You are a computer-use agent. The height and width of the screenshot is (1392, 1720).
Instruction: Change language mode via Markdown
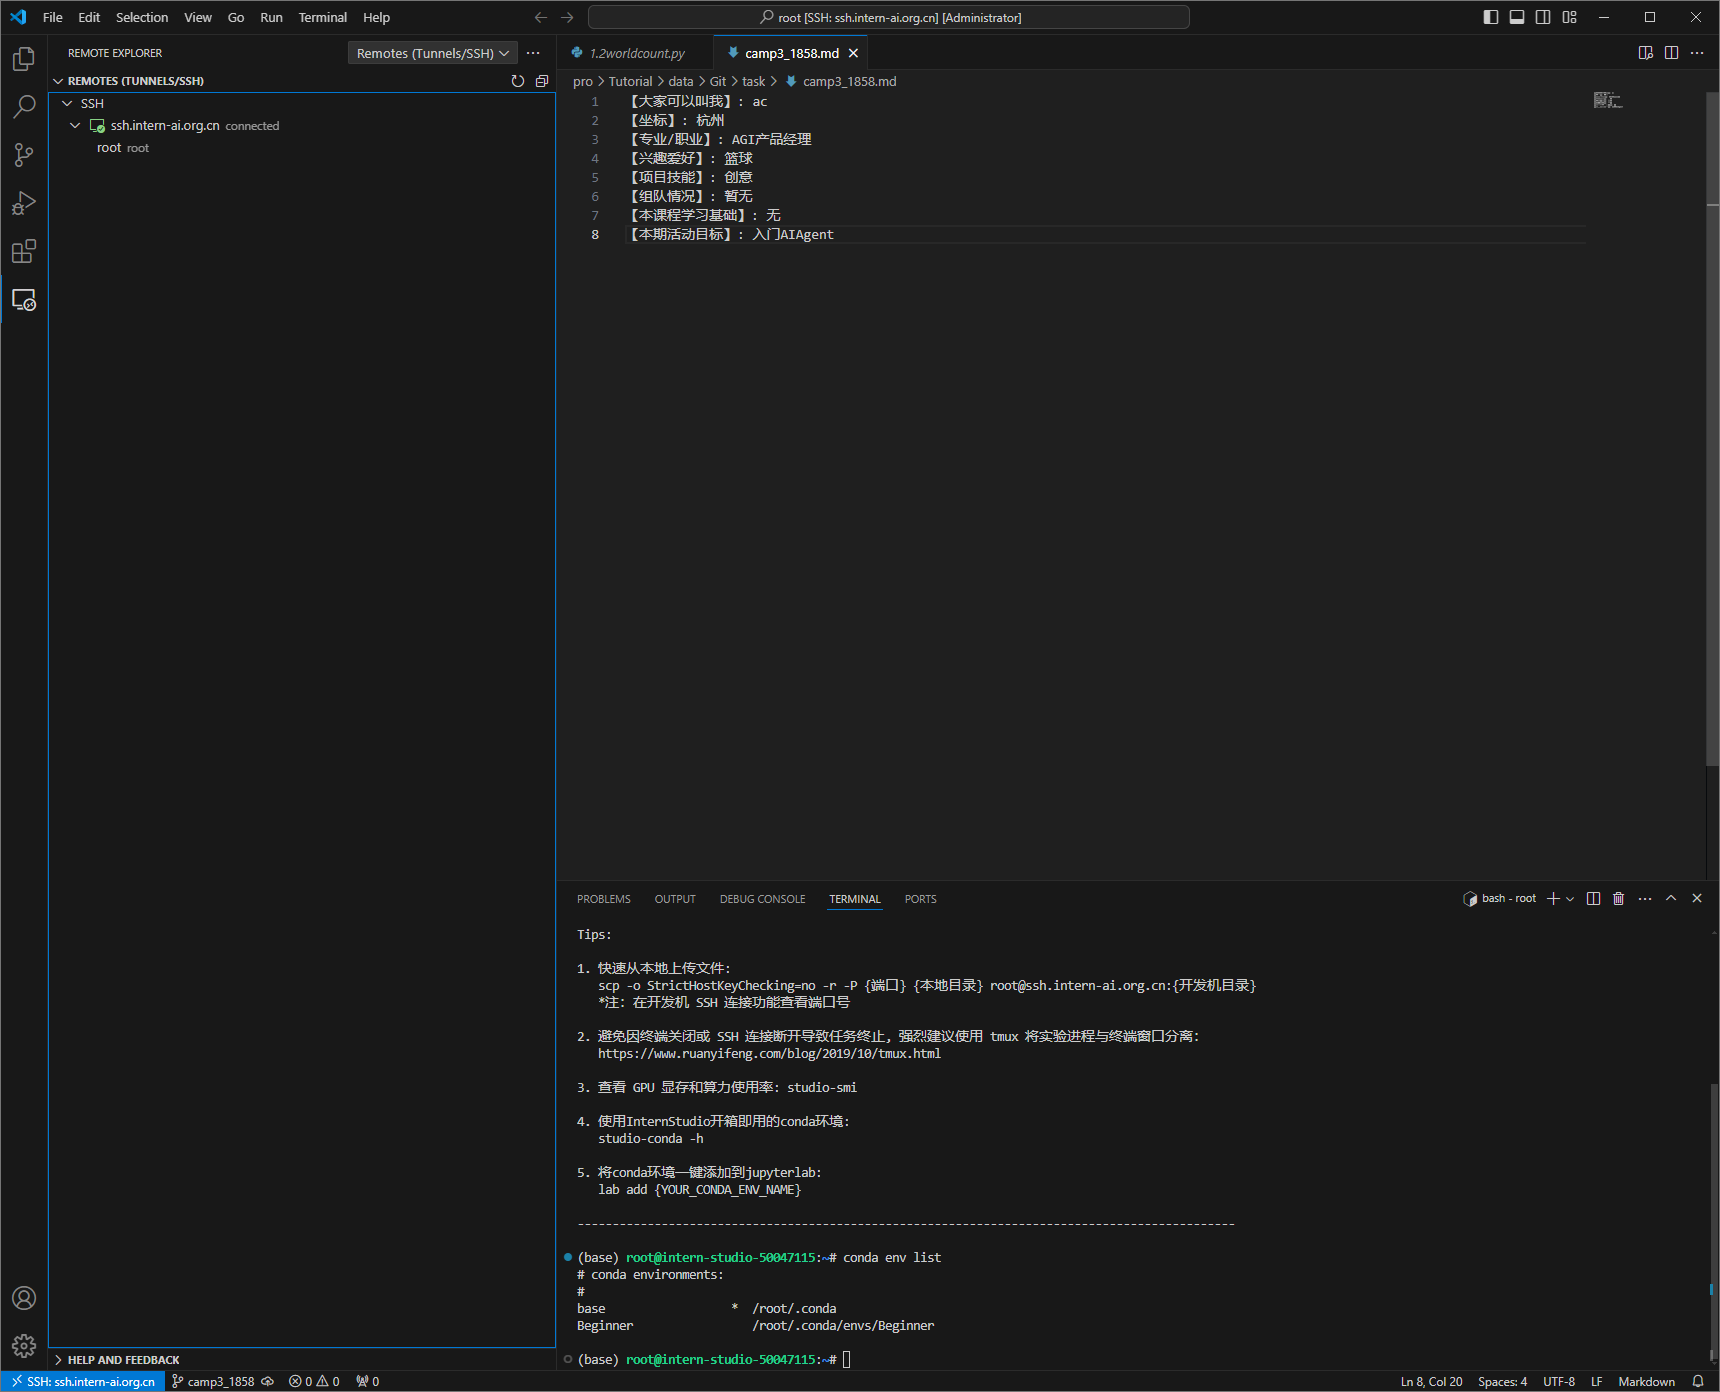pos(1646,1381)
